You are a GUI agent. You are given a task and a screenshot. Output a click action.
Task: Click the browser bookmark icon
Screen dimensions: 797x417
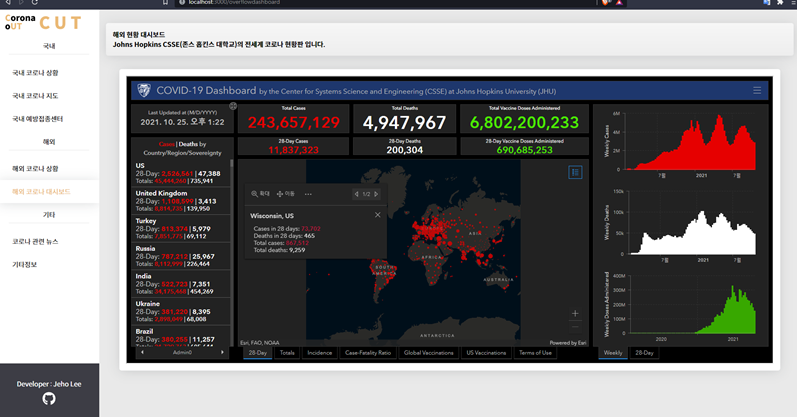click(x=165, y=3)
